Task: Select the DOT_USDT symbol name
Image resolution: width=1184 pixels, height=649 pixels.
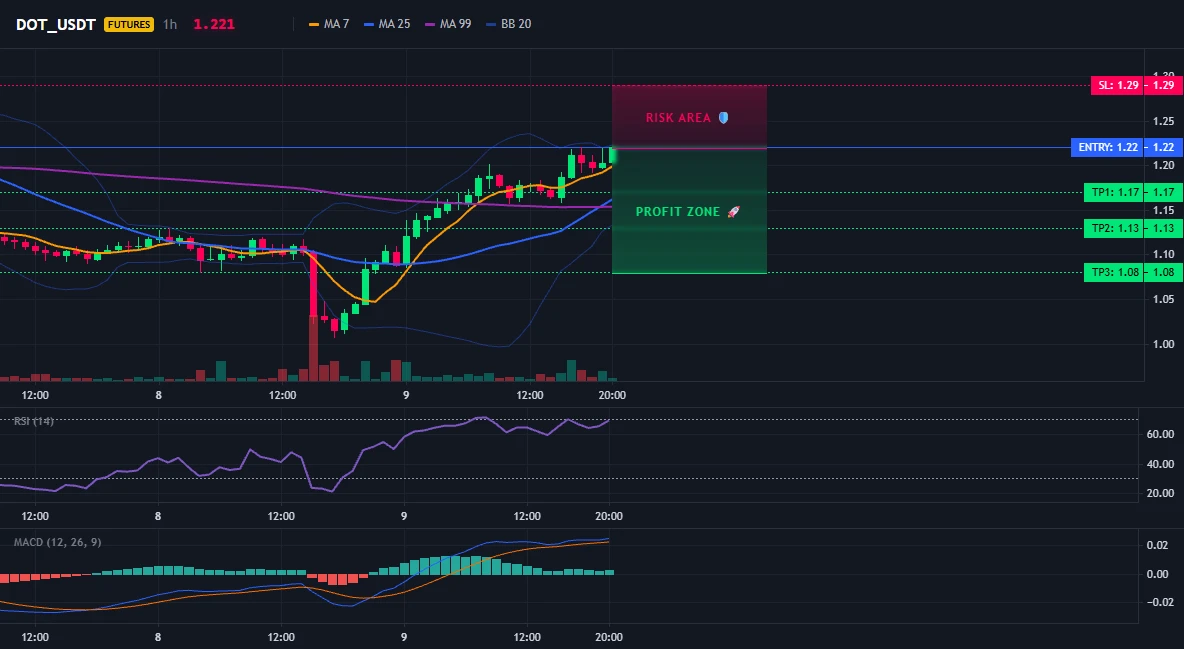Action: point(56,24)
